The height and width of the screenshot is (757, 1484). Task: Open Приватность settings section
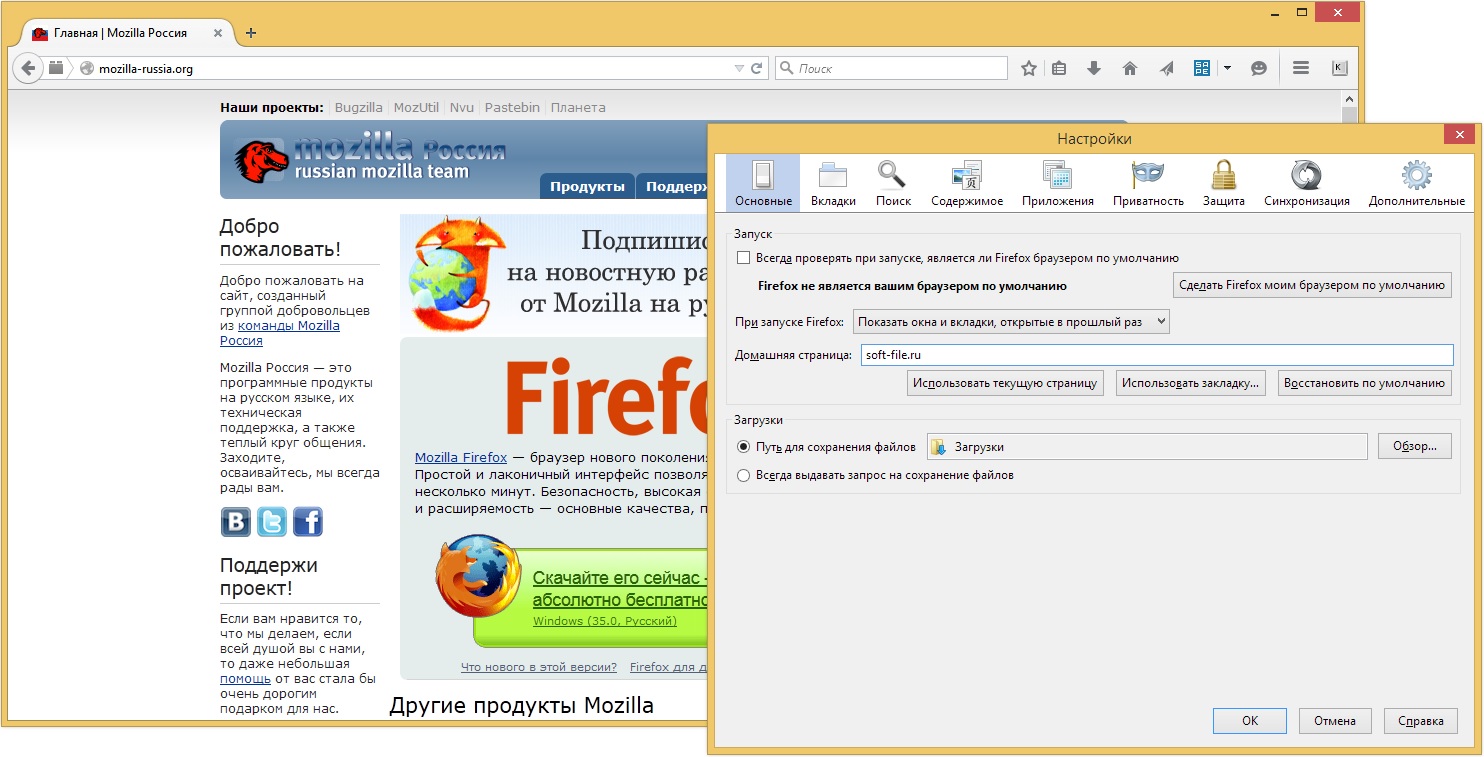pyautogui.click(x=1148, y=183)
